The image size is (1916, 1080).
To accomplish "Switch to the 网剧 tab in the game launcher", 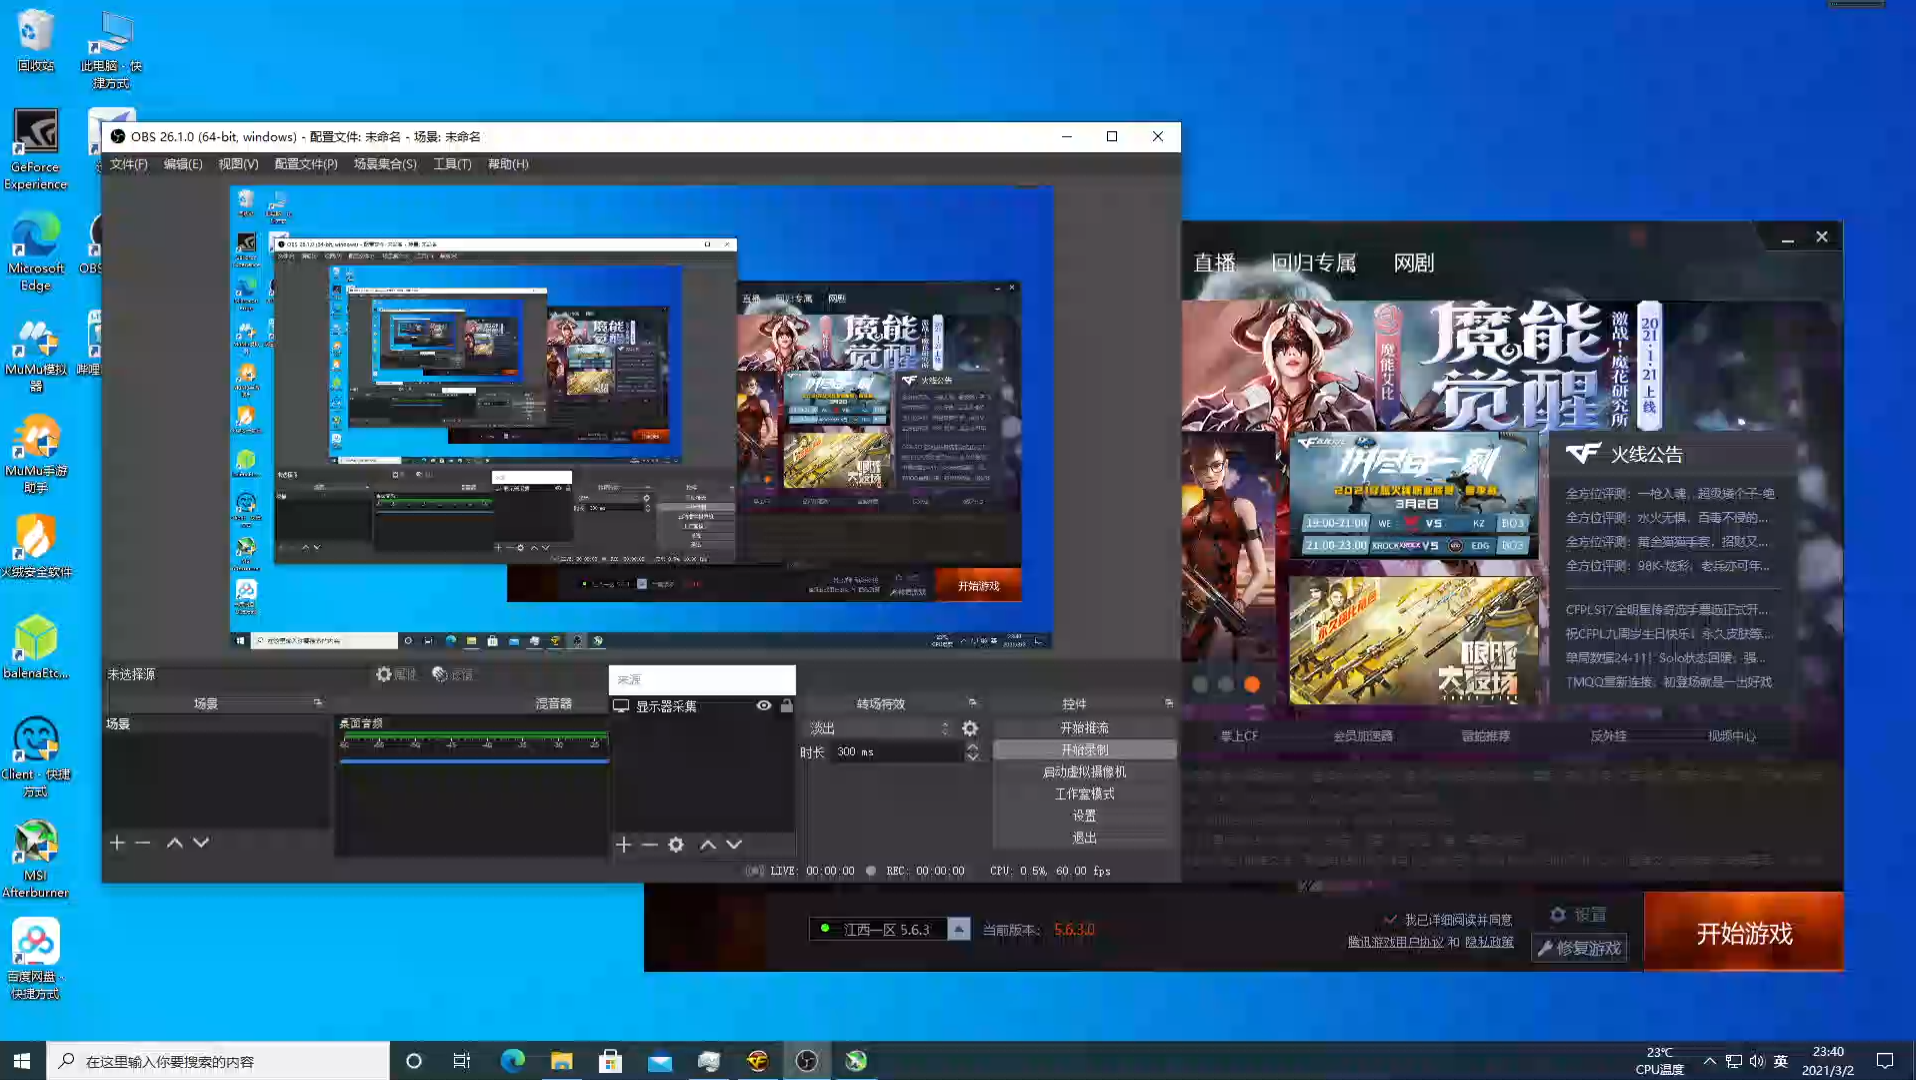I will (1414, 263).
